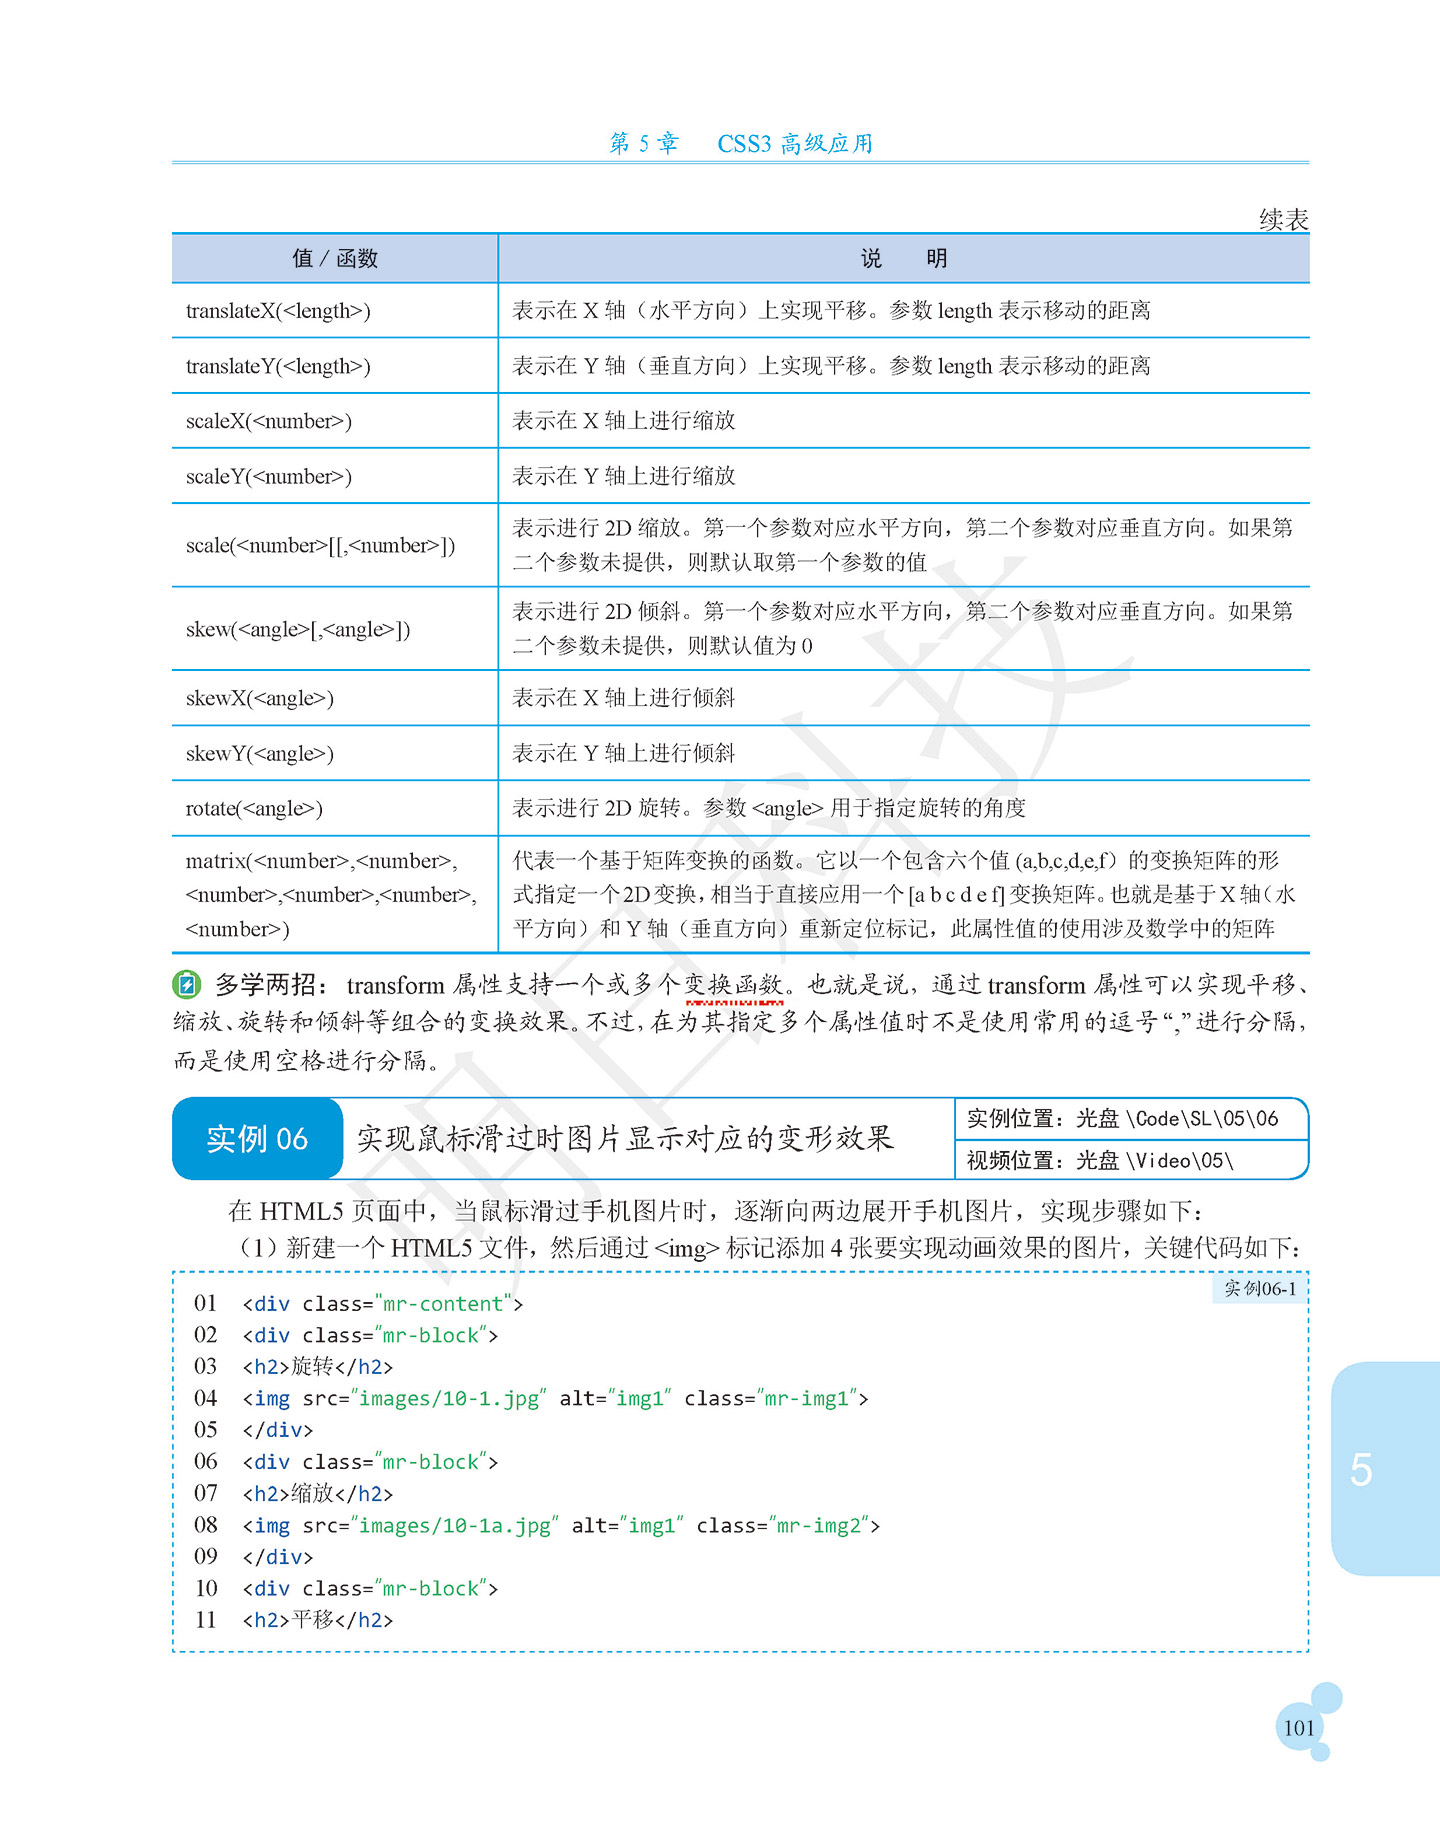Click the description starting "代表一个基于矩阵变换的函数"
Screen dimensions: 1440x1833
tap(904, 895)
